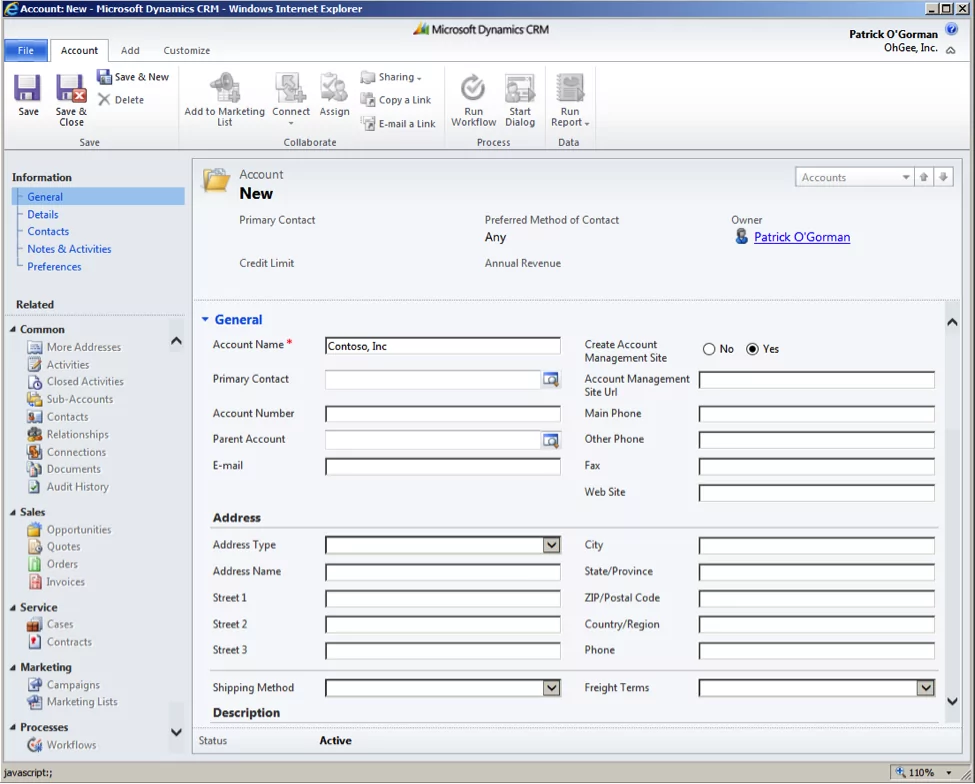Switch to the Account ribbon tab
This screenshot has width=975, height=784.
pos(79,50)
